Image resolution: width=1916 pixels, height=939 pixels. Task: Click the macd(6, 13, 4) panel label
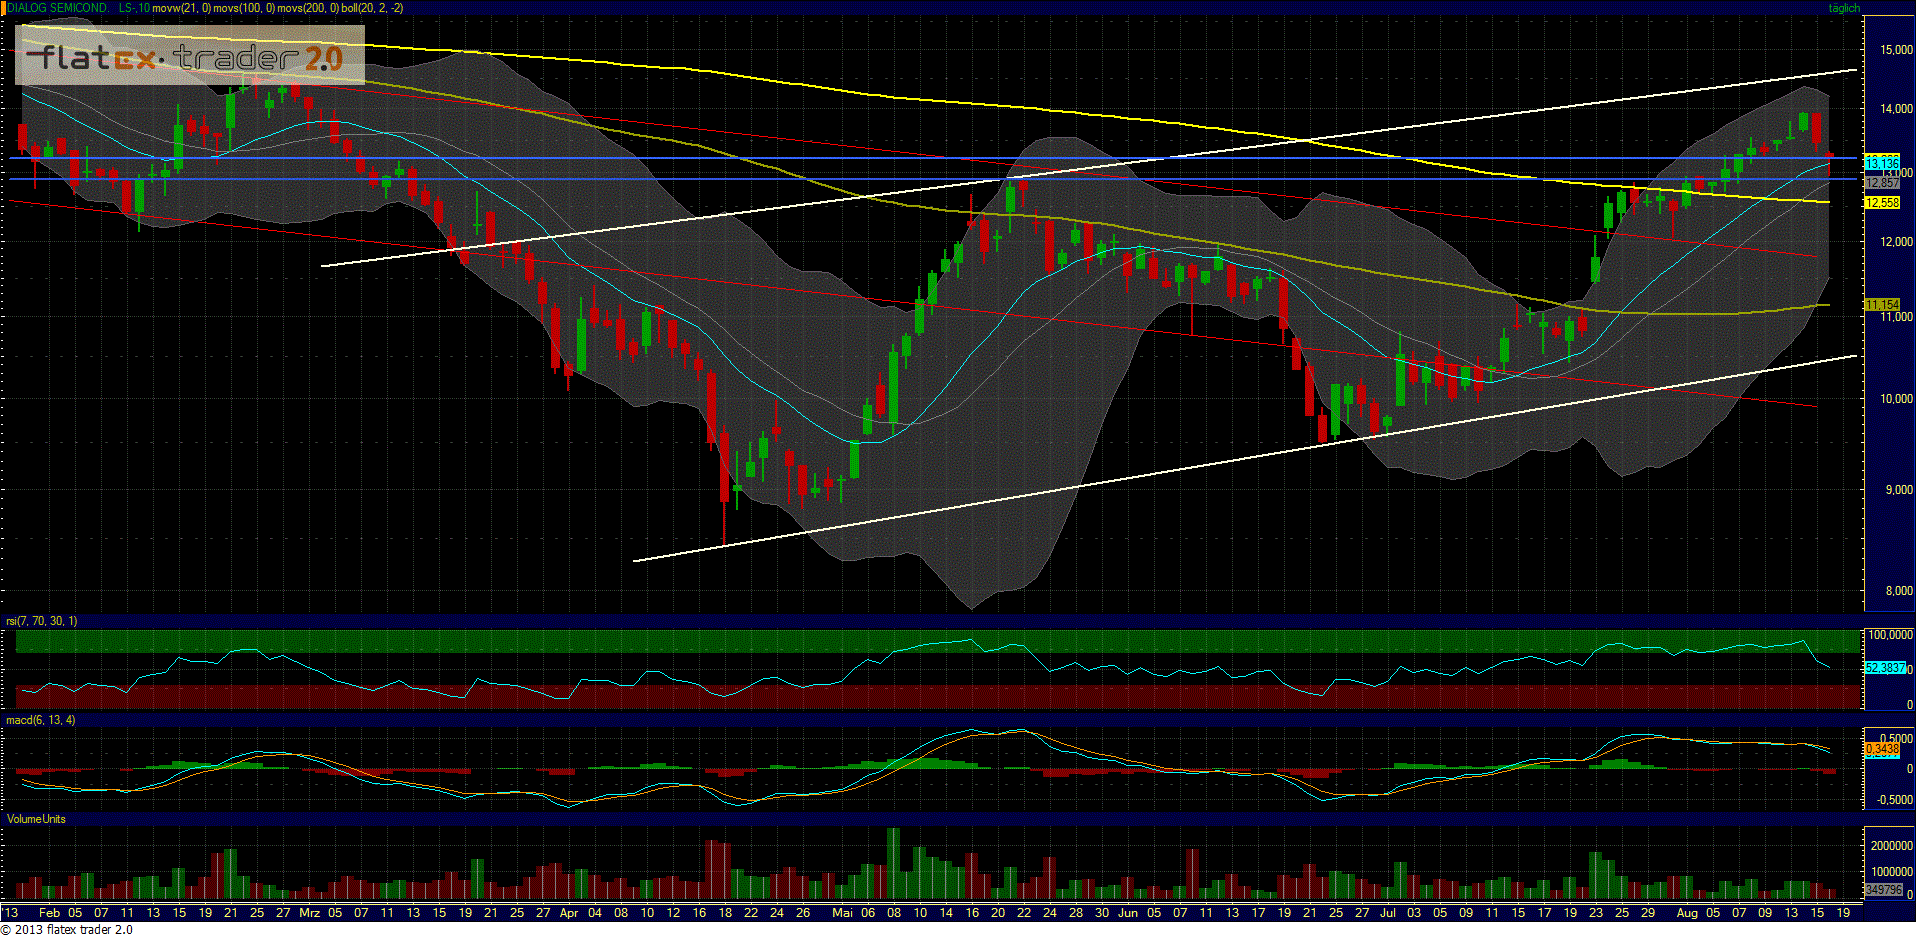click(x=40, y=720)
